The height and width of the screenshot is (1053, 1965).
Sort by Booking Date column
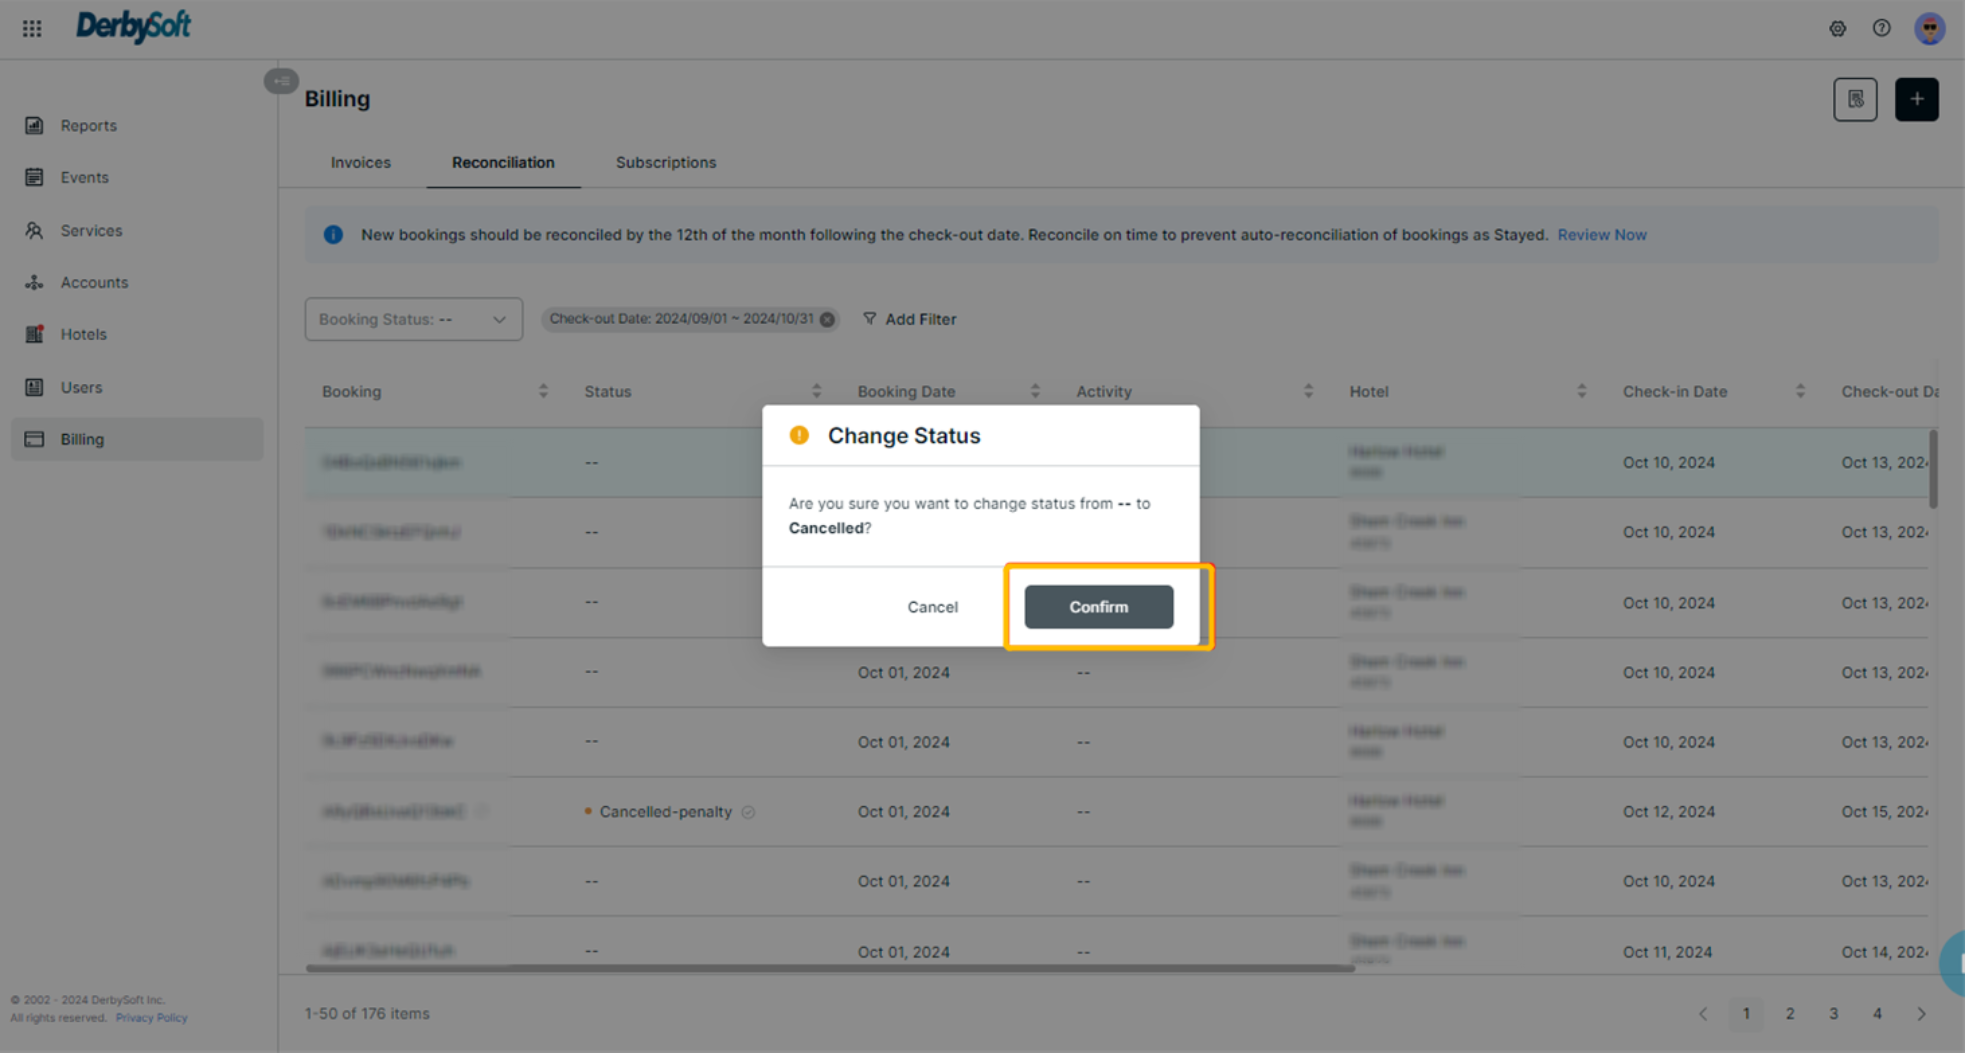(1035, 391)
